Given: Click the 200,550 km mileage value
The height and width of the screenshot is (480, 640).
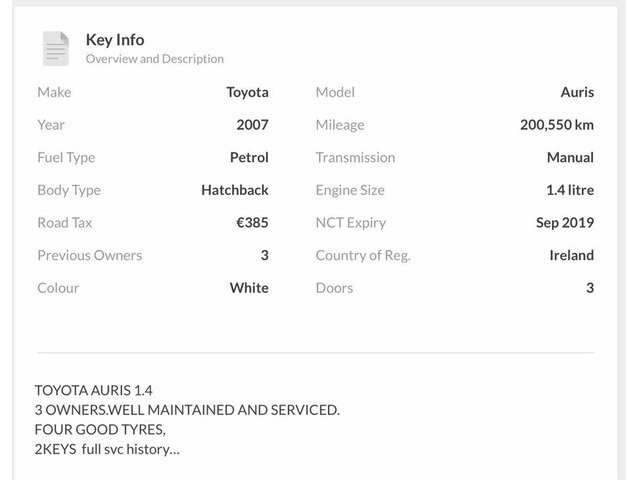Looking at the screenshot, I should (557, 125).
